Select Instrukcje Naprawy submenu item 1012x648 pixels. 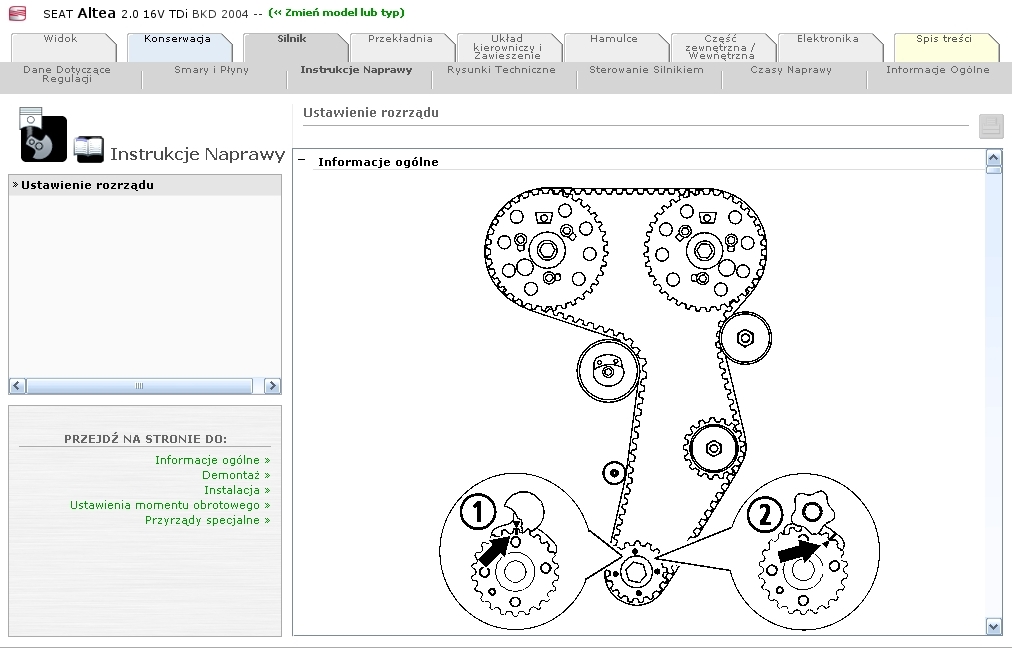click(x=356, y=70)
